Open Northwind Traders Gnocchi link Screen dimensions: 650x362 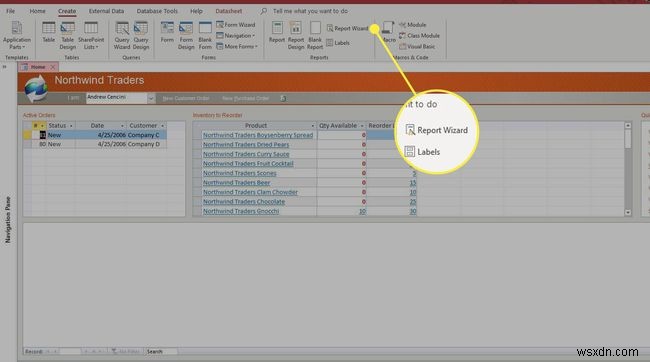[241, 211]
